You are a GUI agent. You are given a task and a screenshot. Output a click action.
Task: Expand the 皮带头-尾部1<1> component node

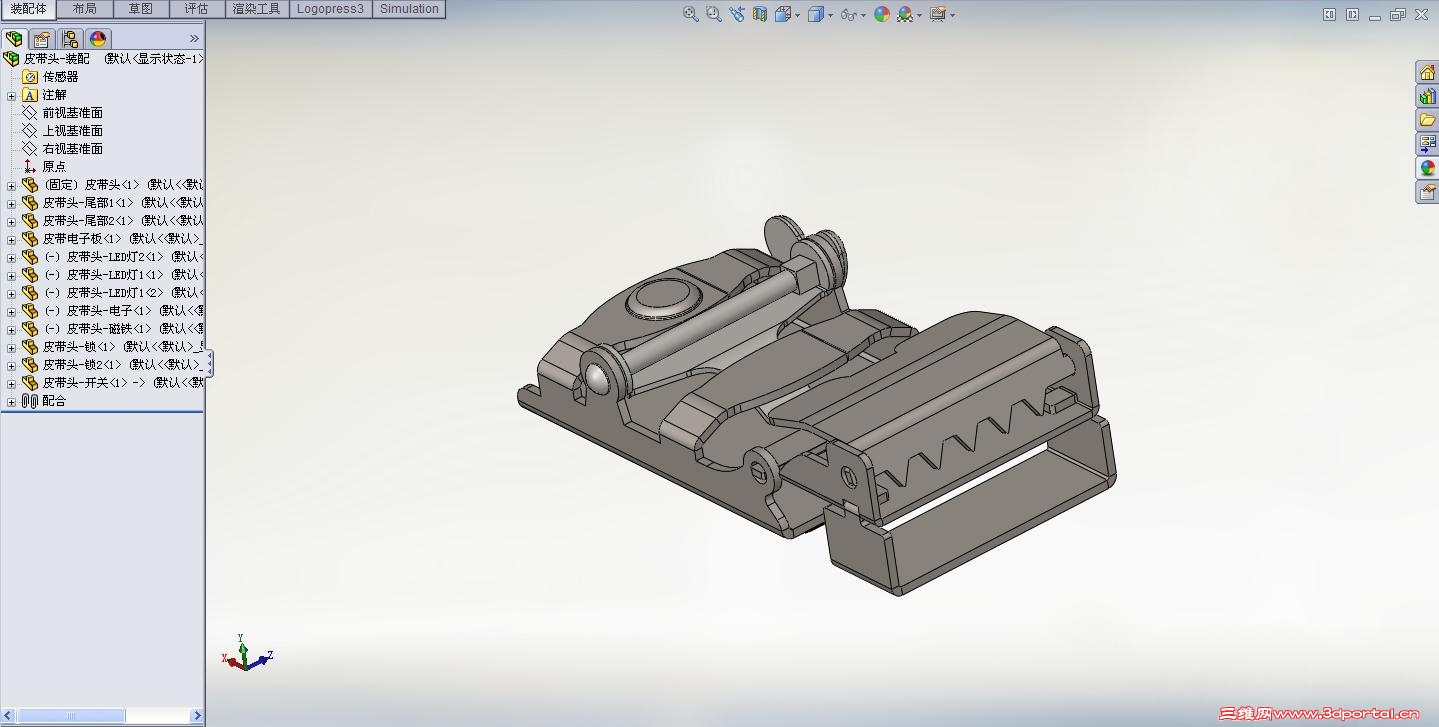click(x=12, y=204)
